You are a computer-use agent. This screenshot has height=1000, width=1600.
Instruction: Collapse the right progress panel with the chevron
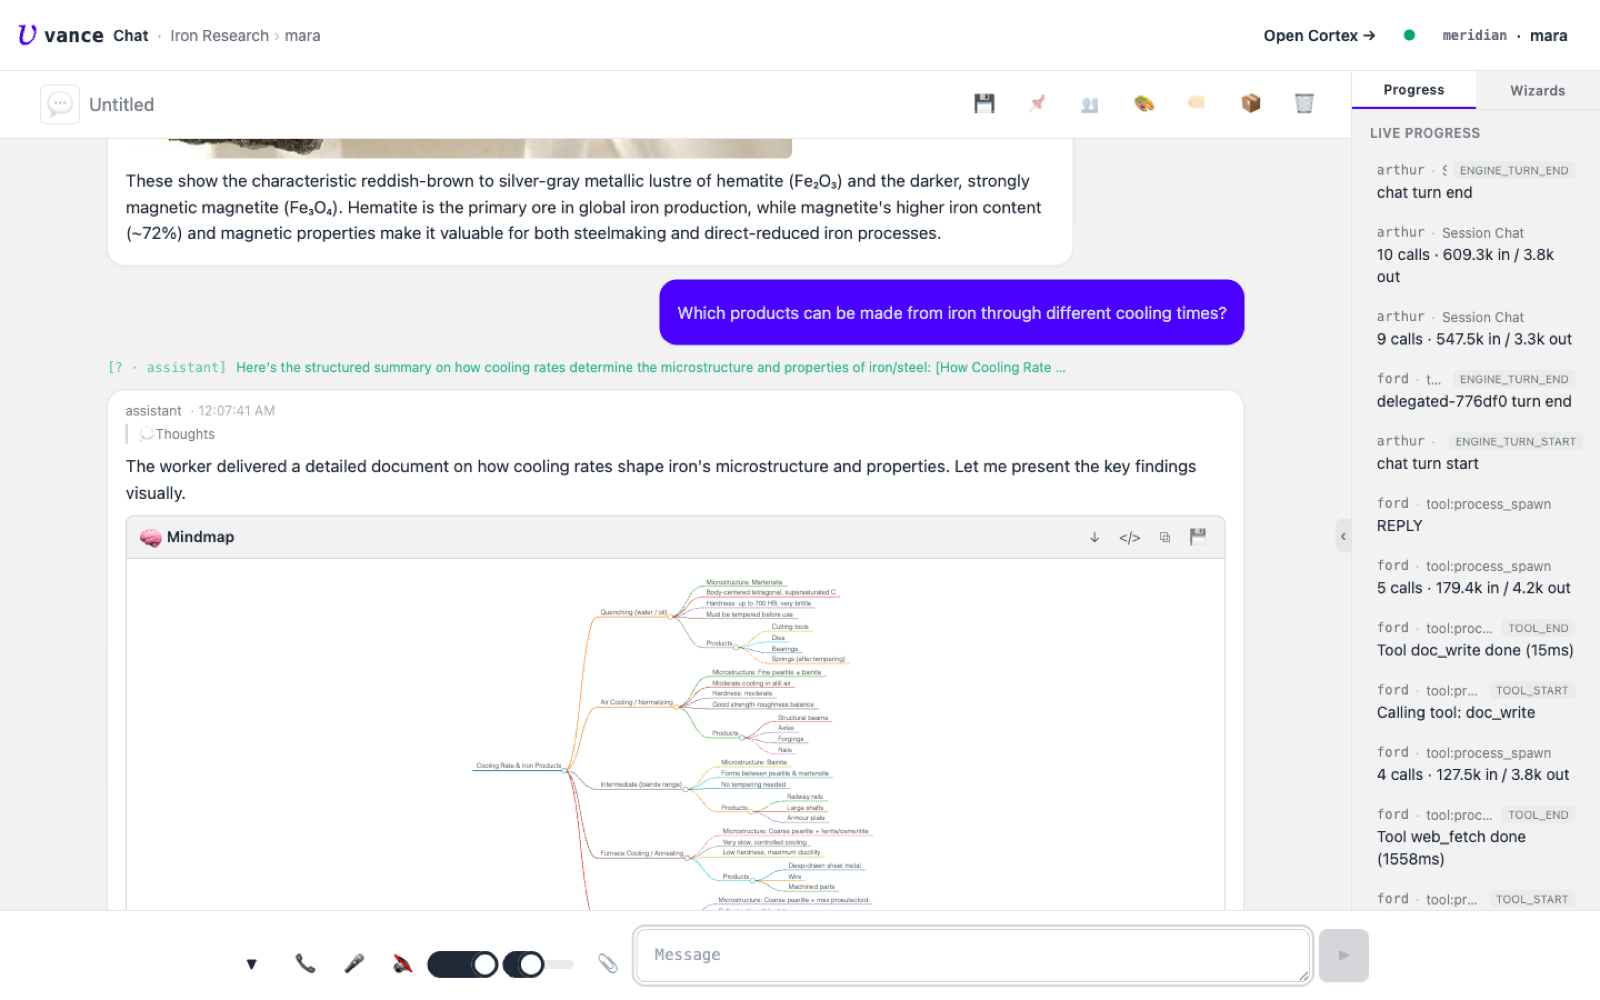[x=1343, y=536]
